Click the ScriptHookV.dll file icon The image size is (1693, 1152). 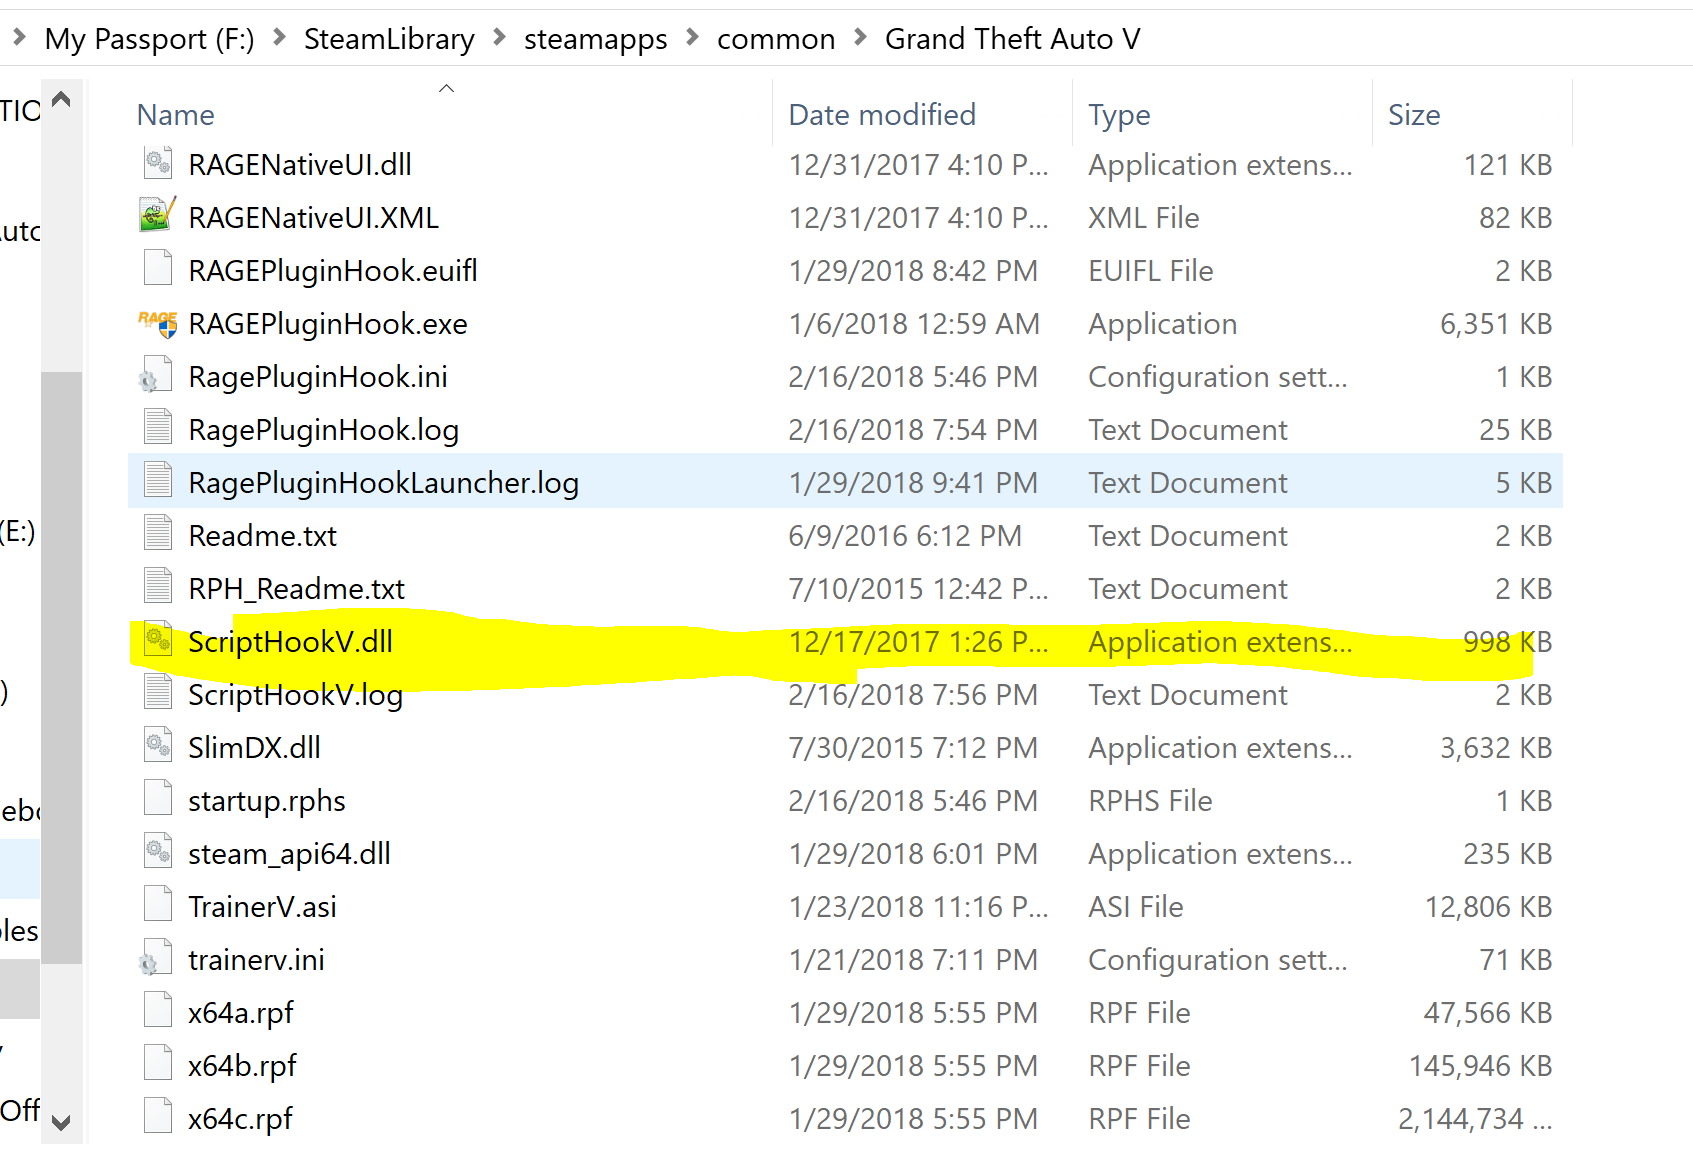(x=158, y=641)
